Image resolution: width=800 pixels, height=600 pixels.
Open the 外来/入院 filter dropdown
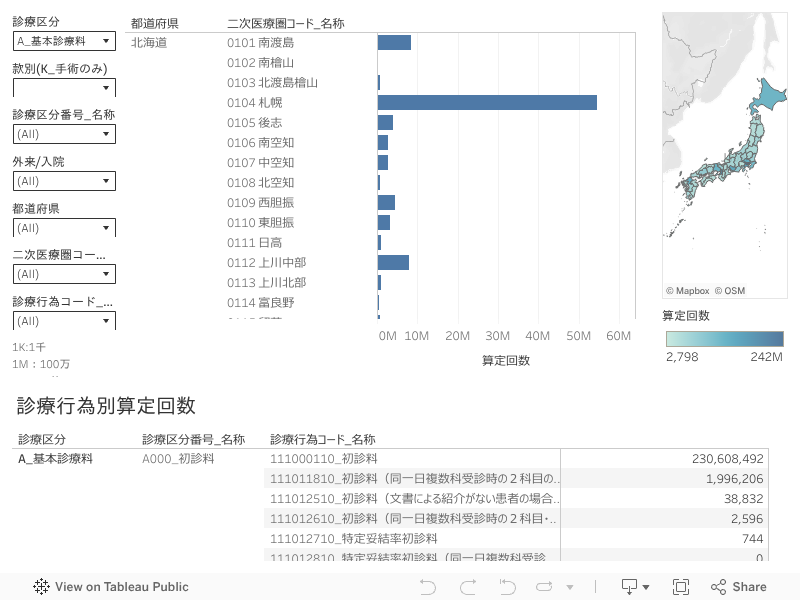pos(64,181)
